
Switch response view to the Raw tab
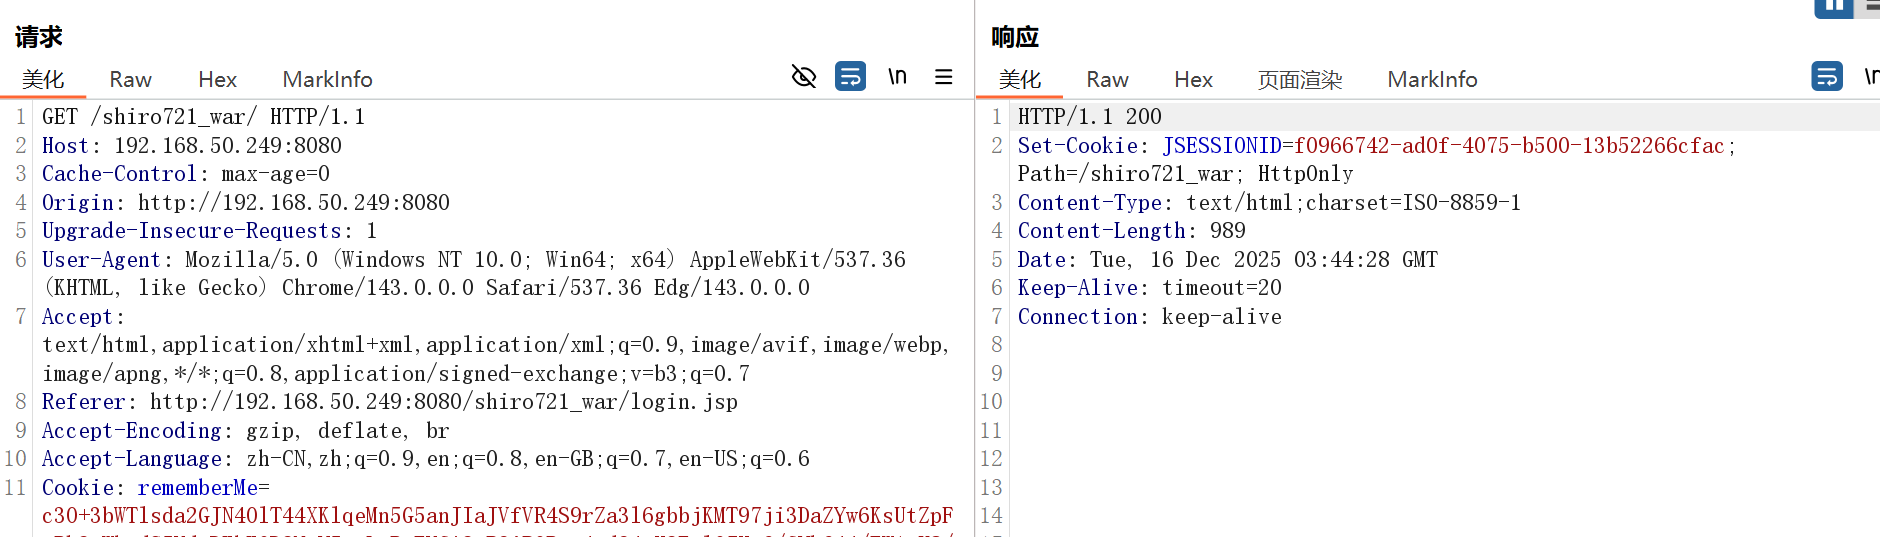pyautogui.click(x=1107, y=79)
